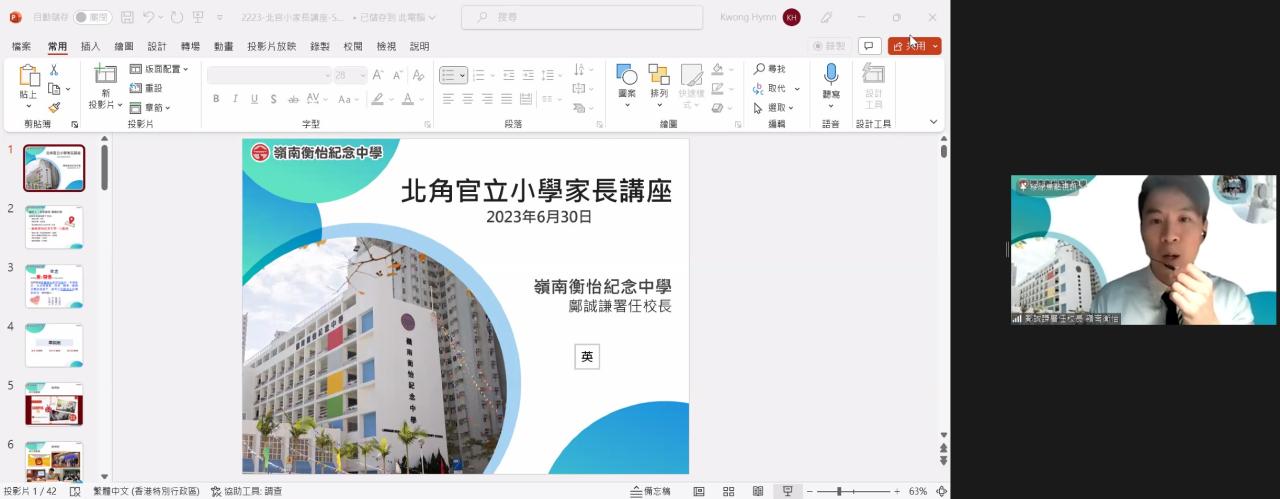The width and height of the screenshot is (1280, 499).
Task: Click the pen icon beside user avatar
Action: click(826, 17)
